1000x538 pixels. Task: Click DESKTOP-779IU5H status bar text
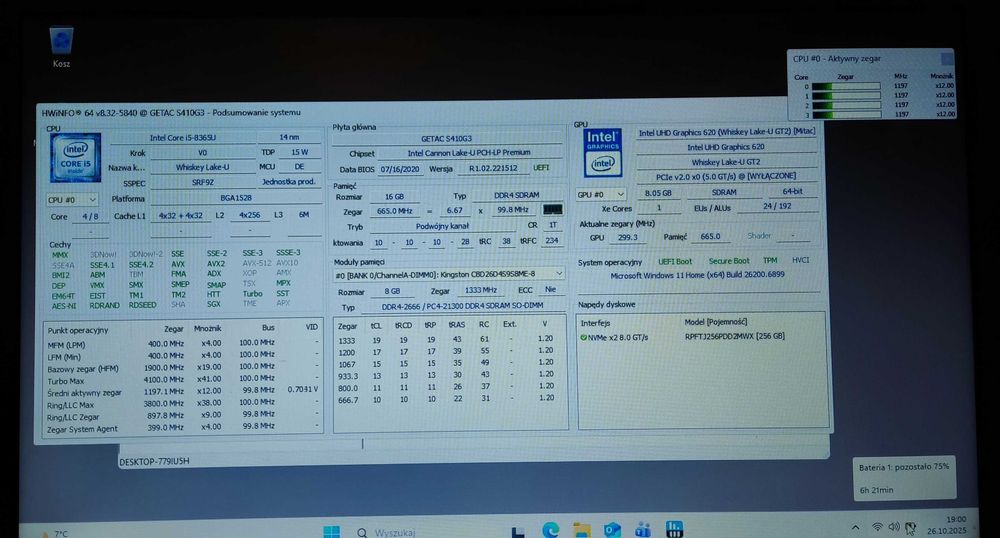point(155,461)
